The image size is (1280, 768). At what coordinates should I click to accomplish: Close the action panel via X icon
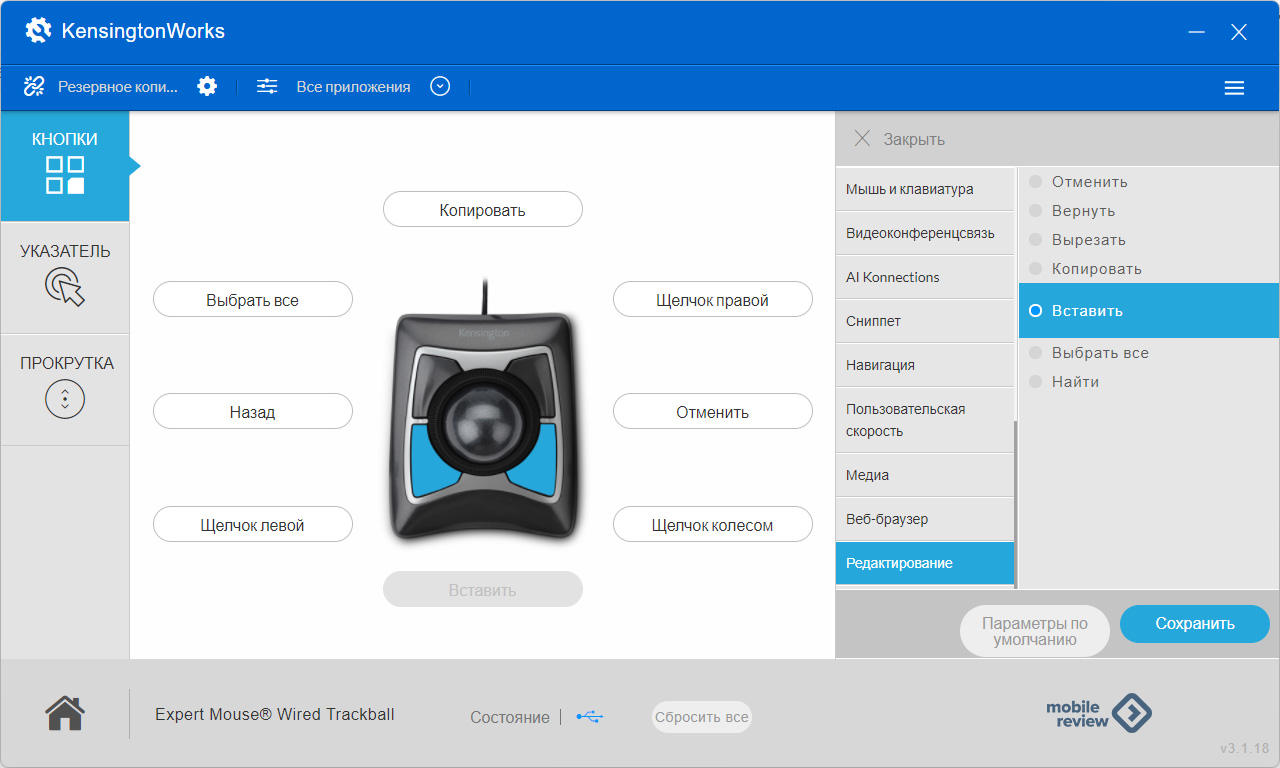click(x=862, y=139)
